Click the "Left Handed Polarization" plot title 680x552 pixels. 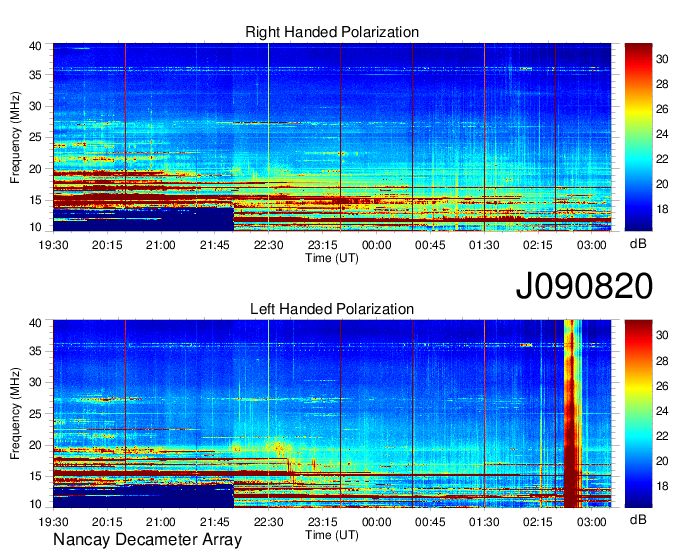click(332, 309)
